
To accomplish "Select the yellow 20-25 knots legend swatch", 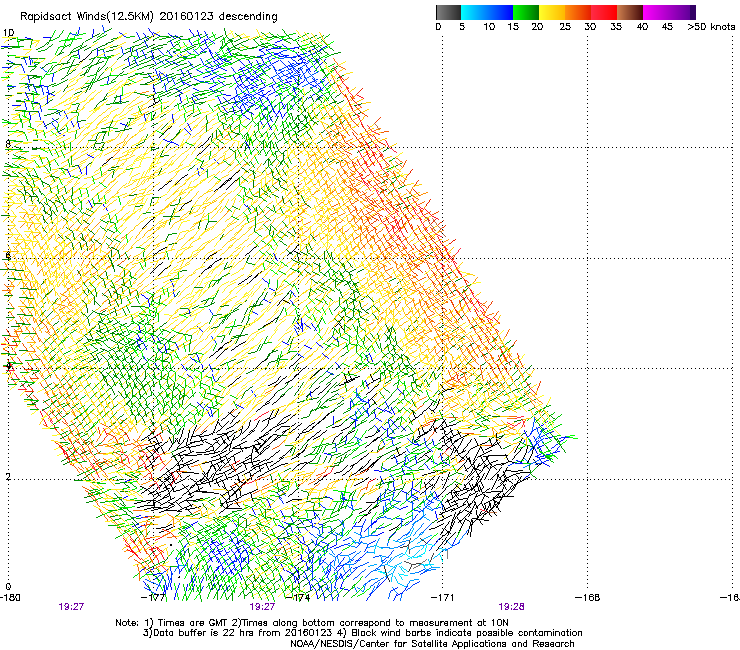I will click(552, 12).
